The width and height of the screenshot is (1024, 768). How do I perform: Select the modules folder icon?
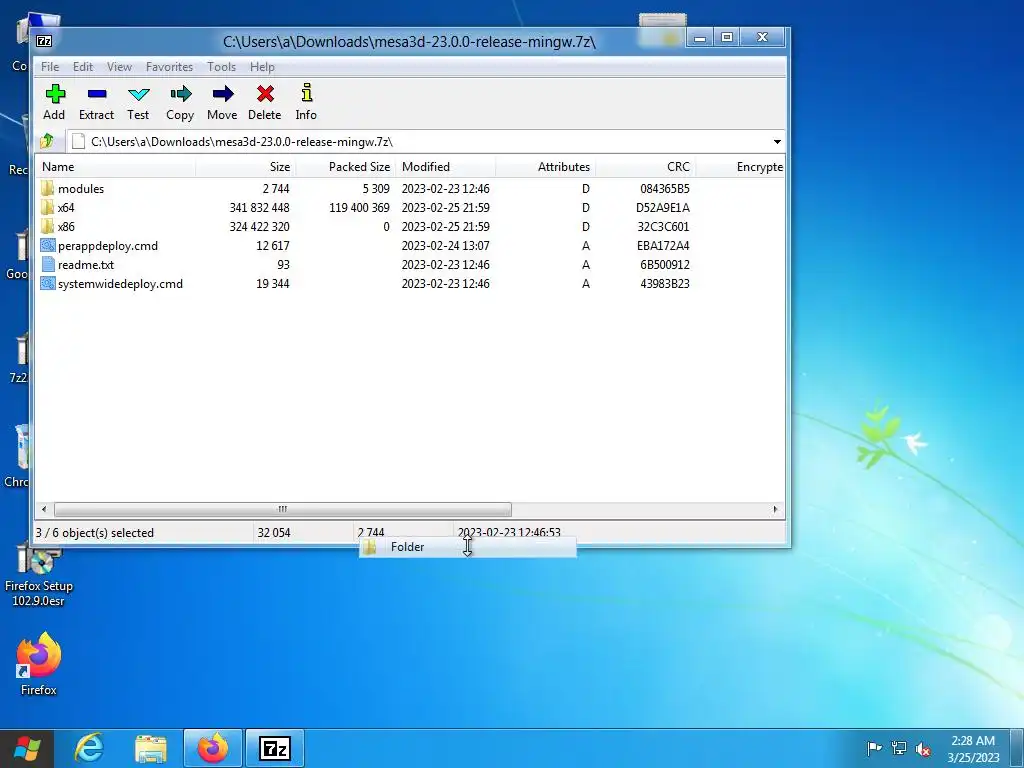(x=48, y=189)
